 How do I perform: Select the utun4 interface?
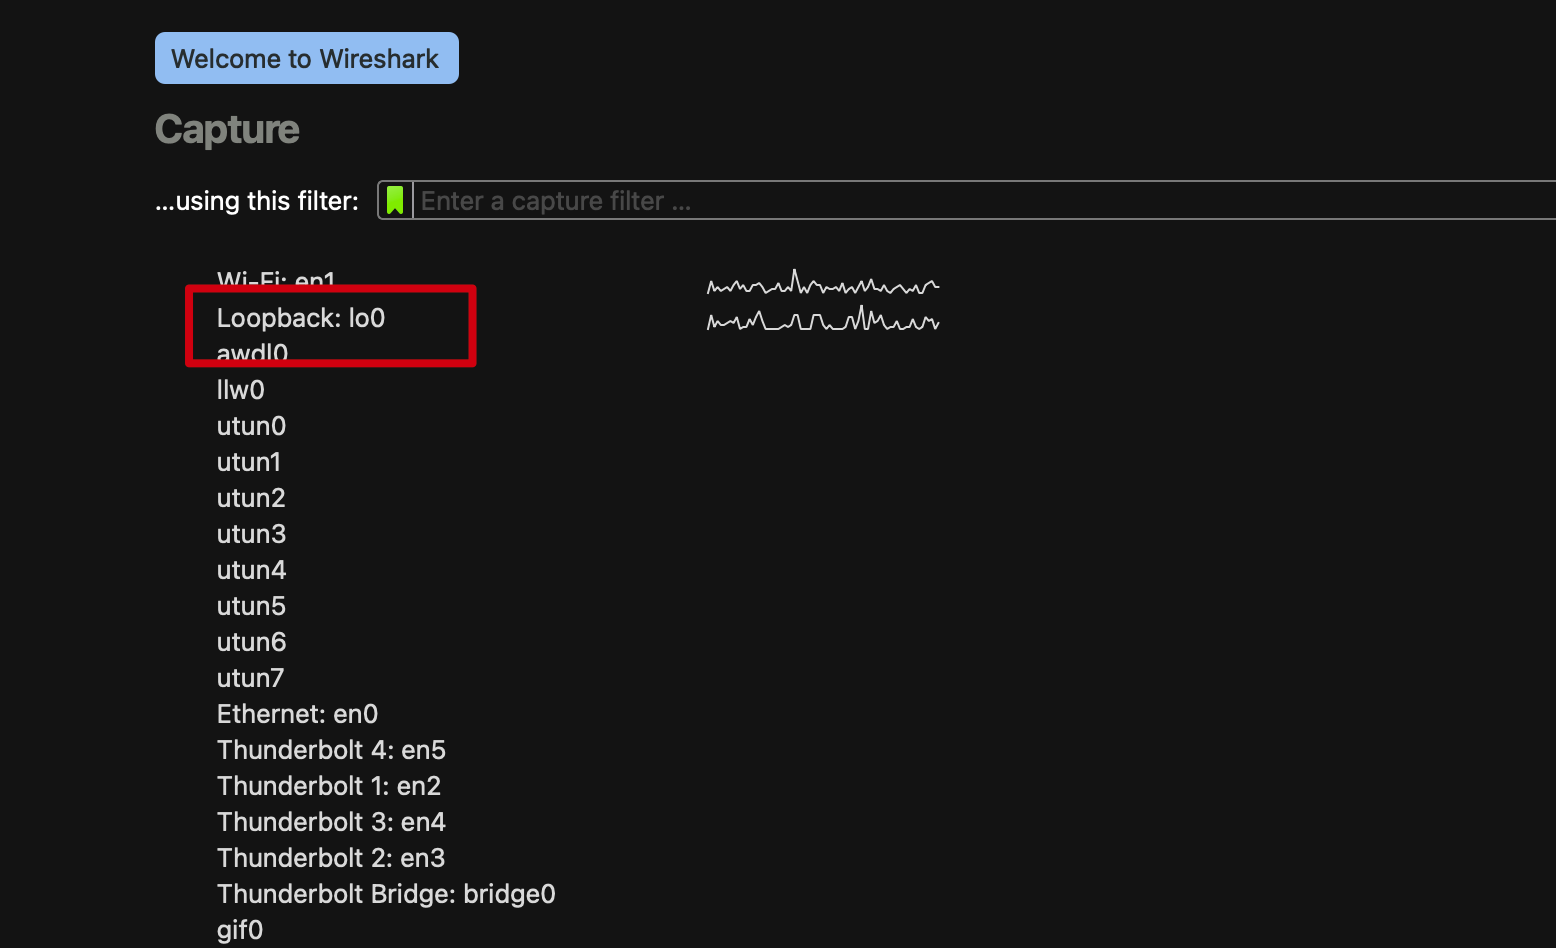click(251, 570)
